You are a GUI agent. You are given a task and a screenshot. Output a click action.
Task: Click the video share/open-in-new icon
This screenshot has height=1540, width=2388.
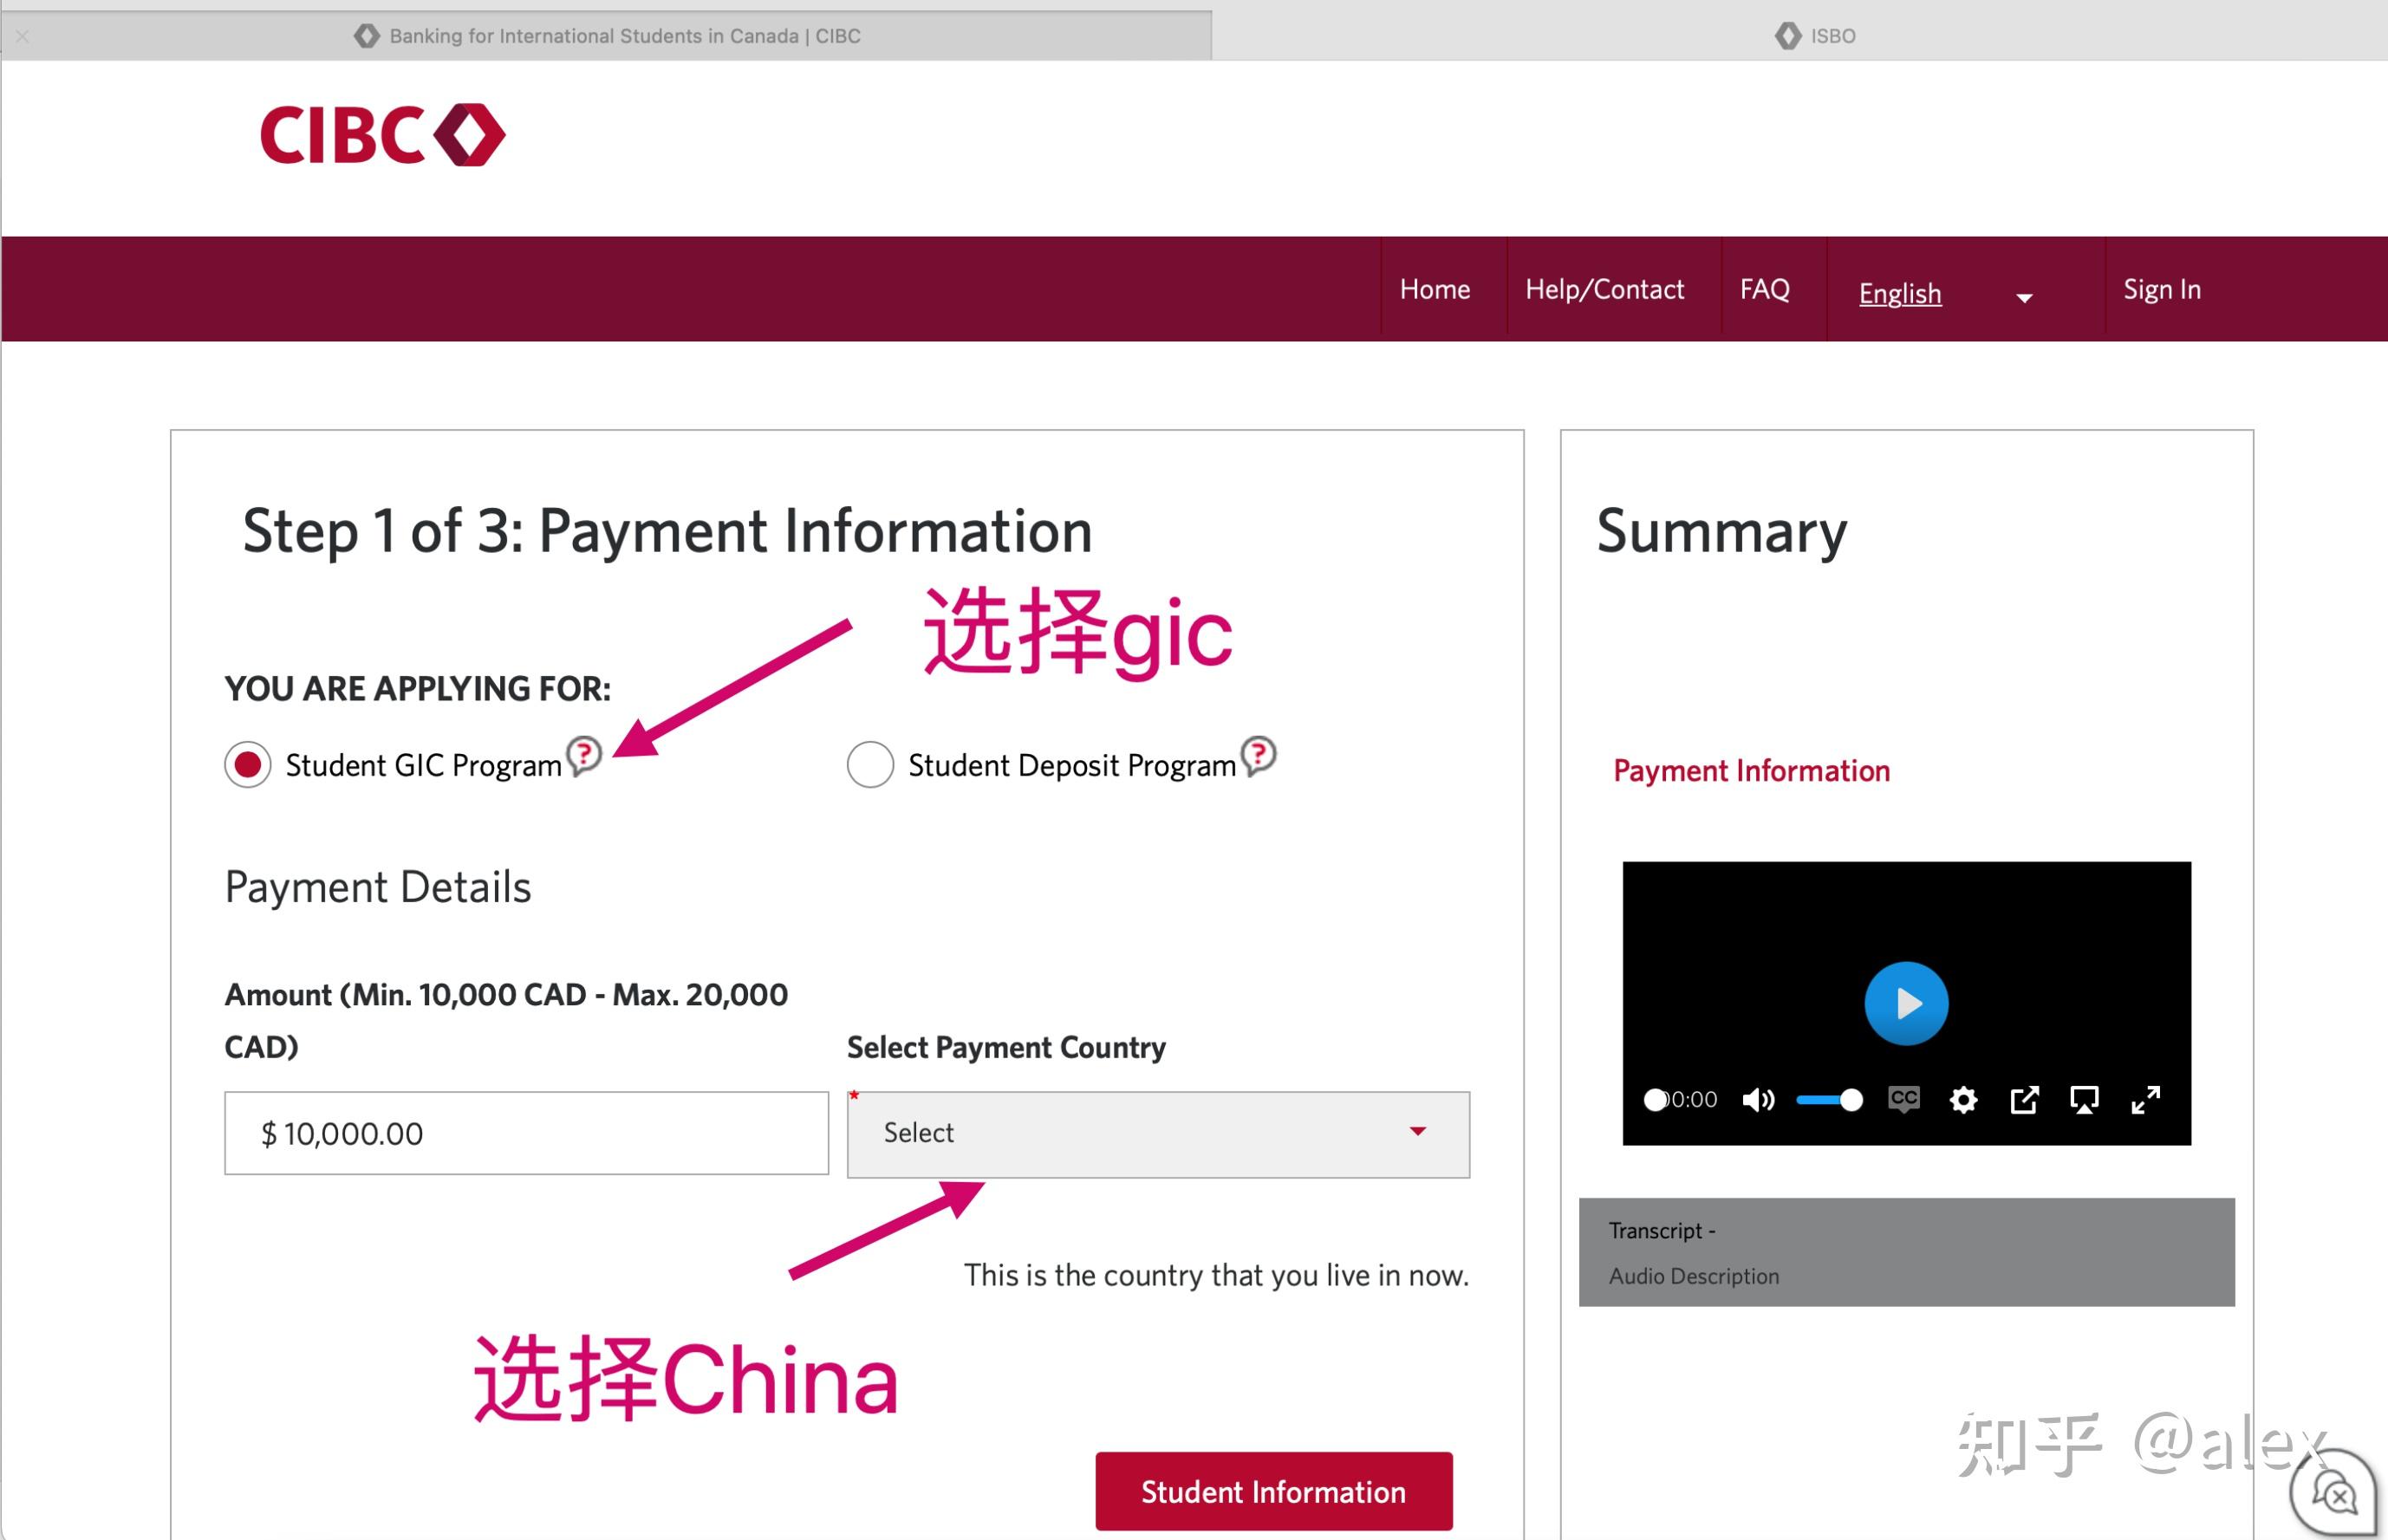click(2024, 1099)
